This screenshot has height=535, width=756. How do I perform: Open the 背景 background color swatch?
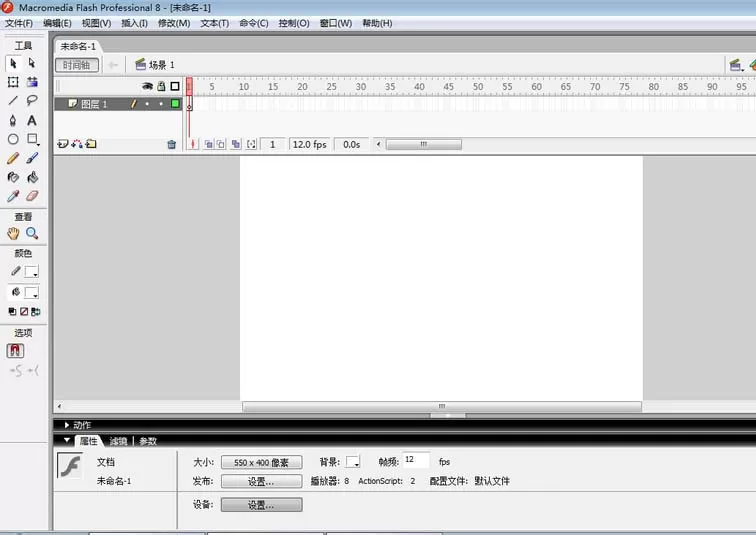tap(352, 462)
